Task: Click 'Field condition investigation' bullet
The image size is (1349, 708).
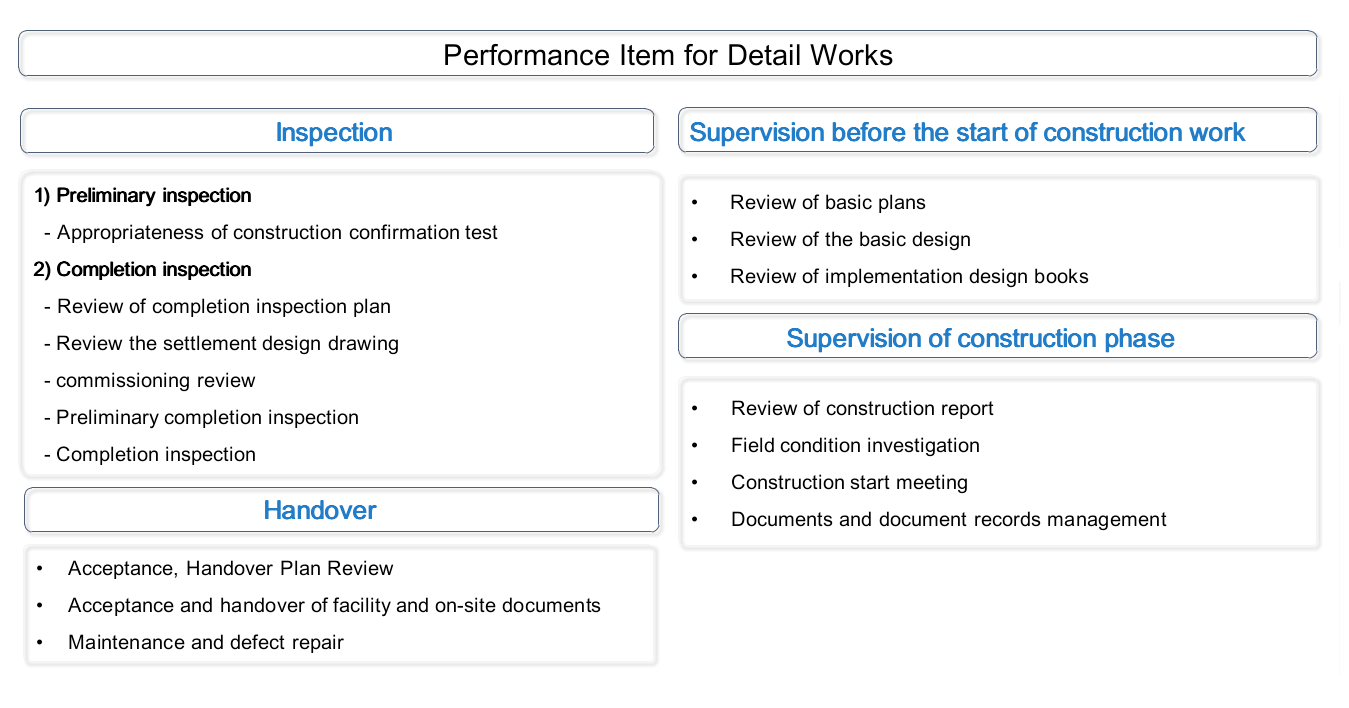Action: (x=855, y=445)
